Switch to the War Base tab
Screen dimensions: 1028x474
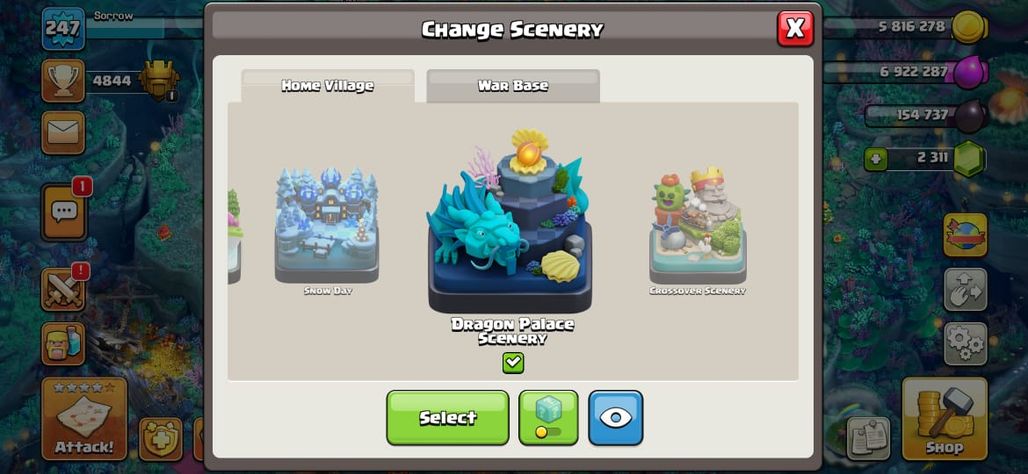click(513, 86)
